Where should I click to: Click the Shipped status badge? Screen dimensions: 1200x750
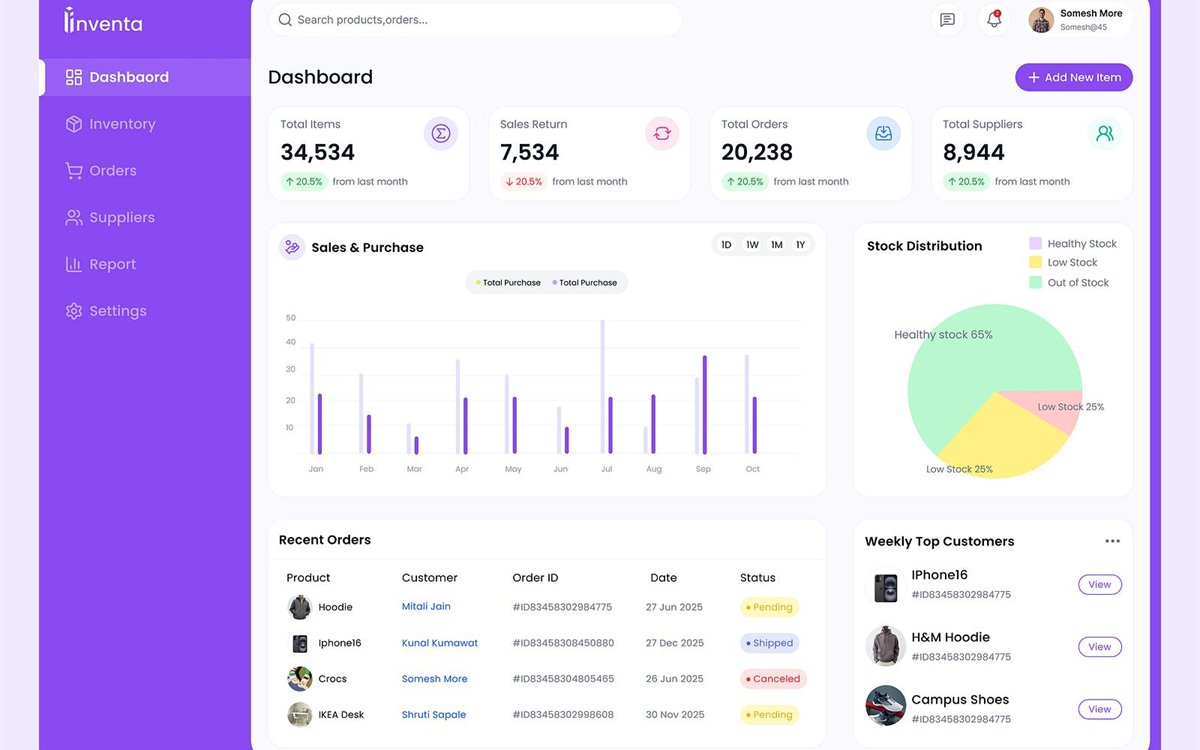770,643
